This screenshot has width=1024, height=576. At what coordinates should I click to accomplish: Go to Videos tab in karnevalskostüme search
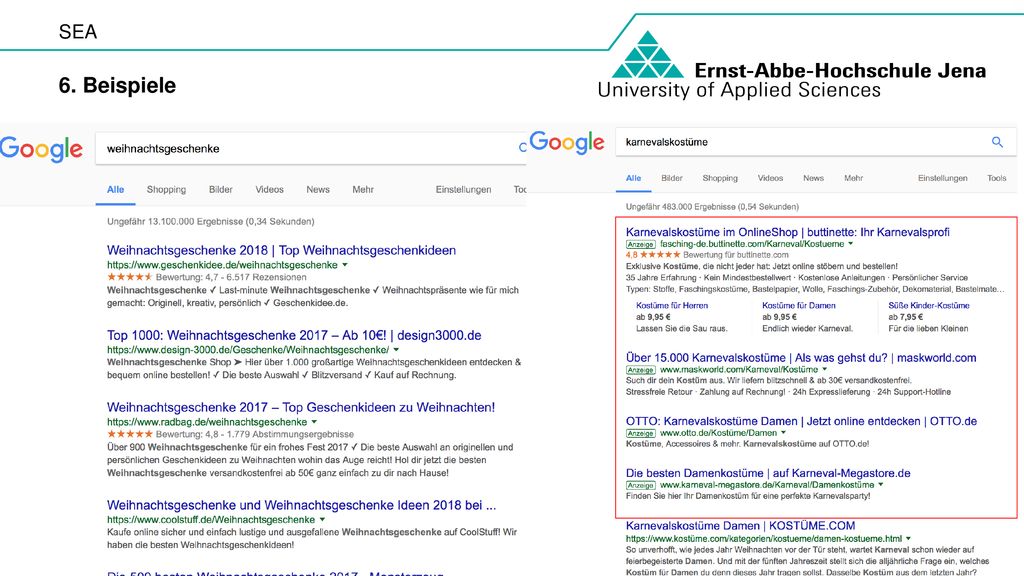pos(770,178)
